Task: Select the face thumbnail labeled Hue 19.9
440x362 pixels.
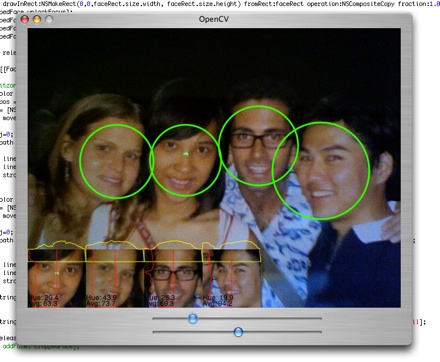Action: pos(232,278)
